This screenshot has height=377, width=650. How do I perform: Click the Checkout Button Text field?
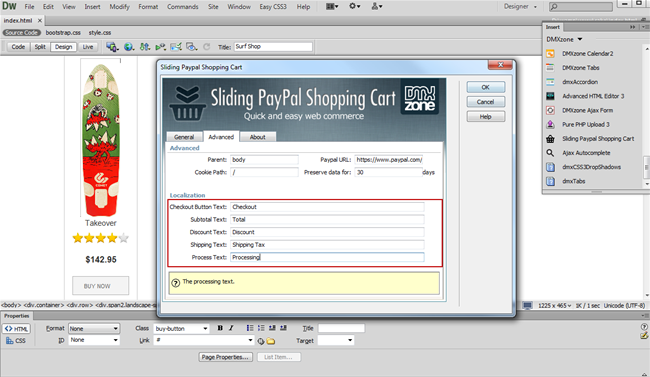click(327, 207)
